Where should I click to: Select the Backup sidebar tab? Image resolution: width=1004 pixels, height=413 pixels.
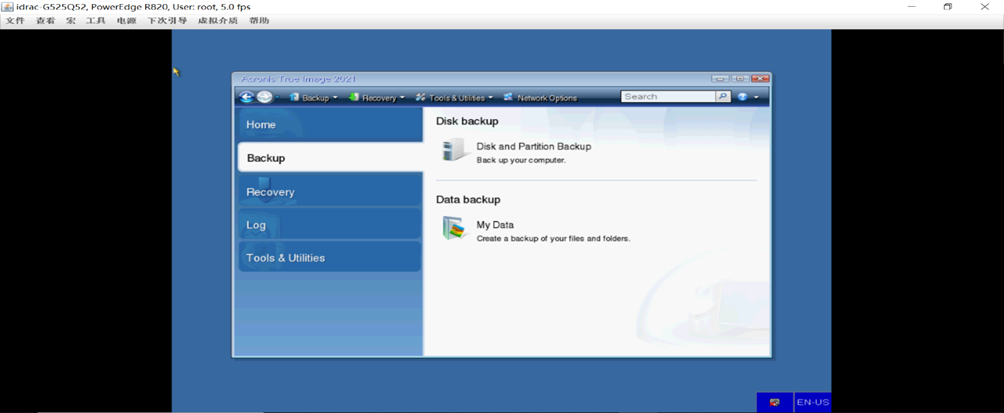330,158
